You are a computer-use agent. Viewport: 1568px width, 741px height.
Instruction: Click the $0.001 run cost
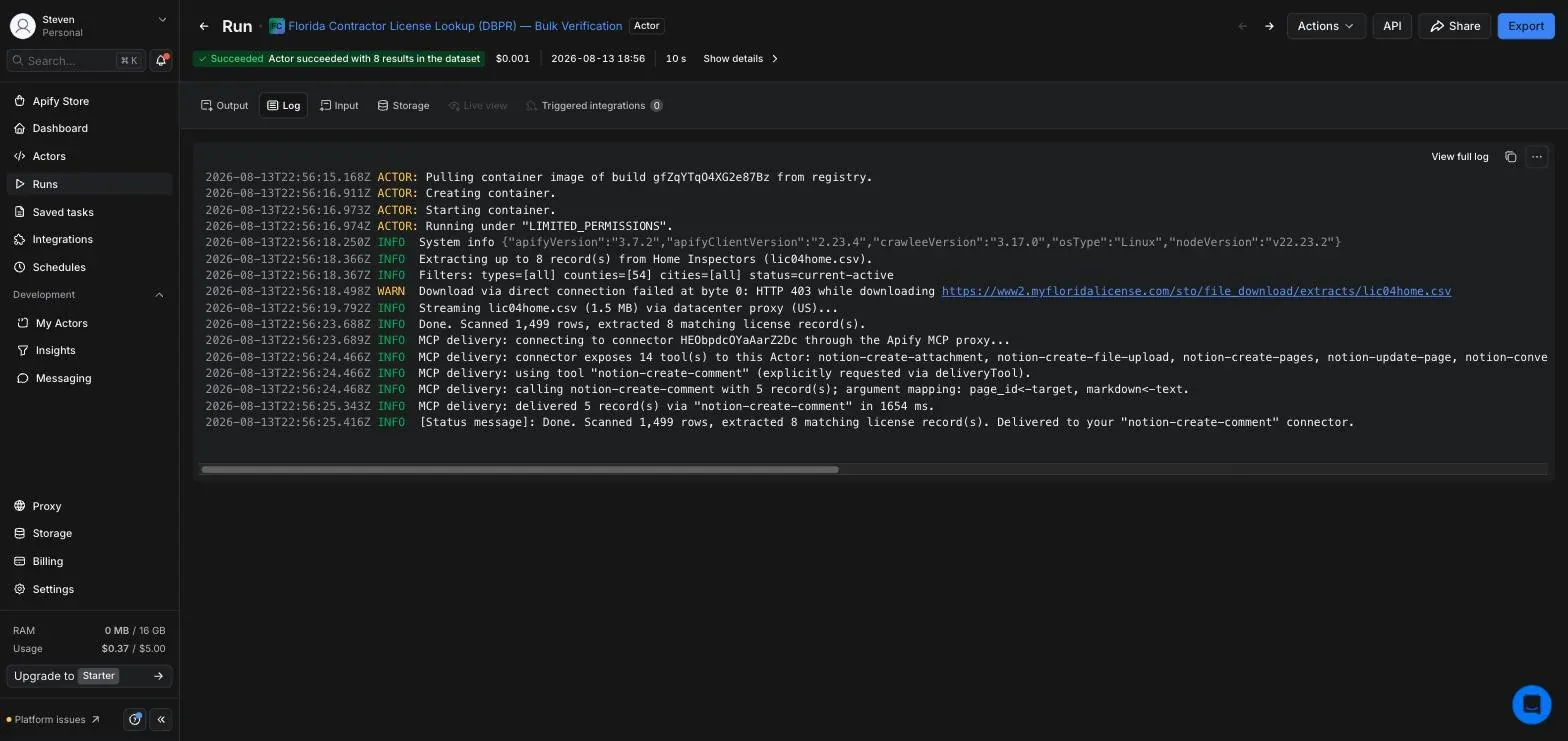(513, 59)
